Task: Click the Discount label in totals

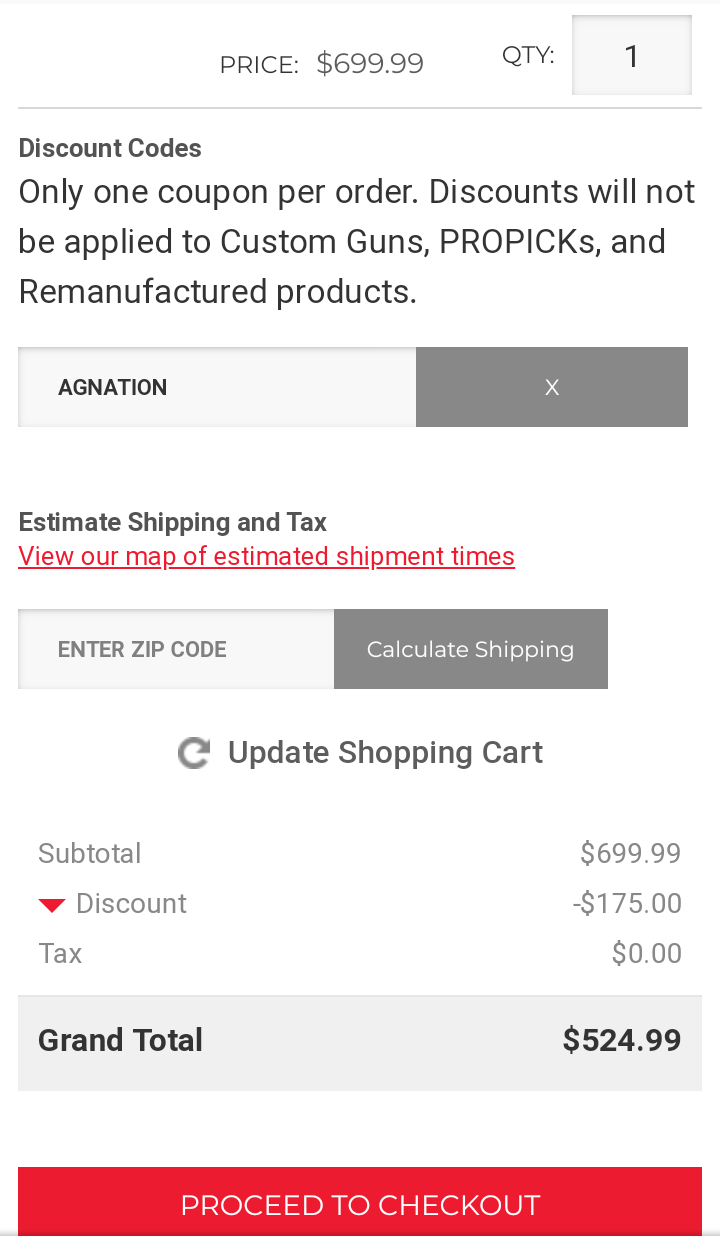Action: (131, 904)
